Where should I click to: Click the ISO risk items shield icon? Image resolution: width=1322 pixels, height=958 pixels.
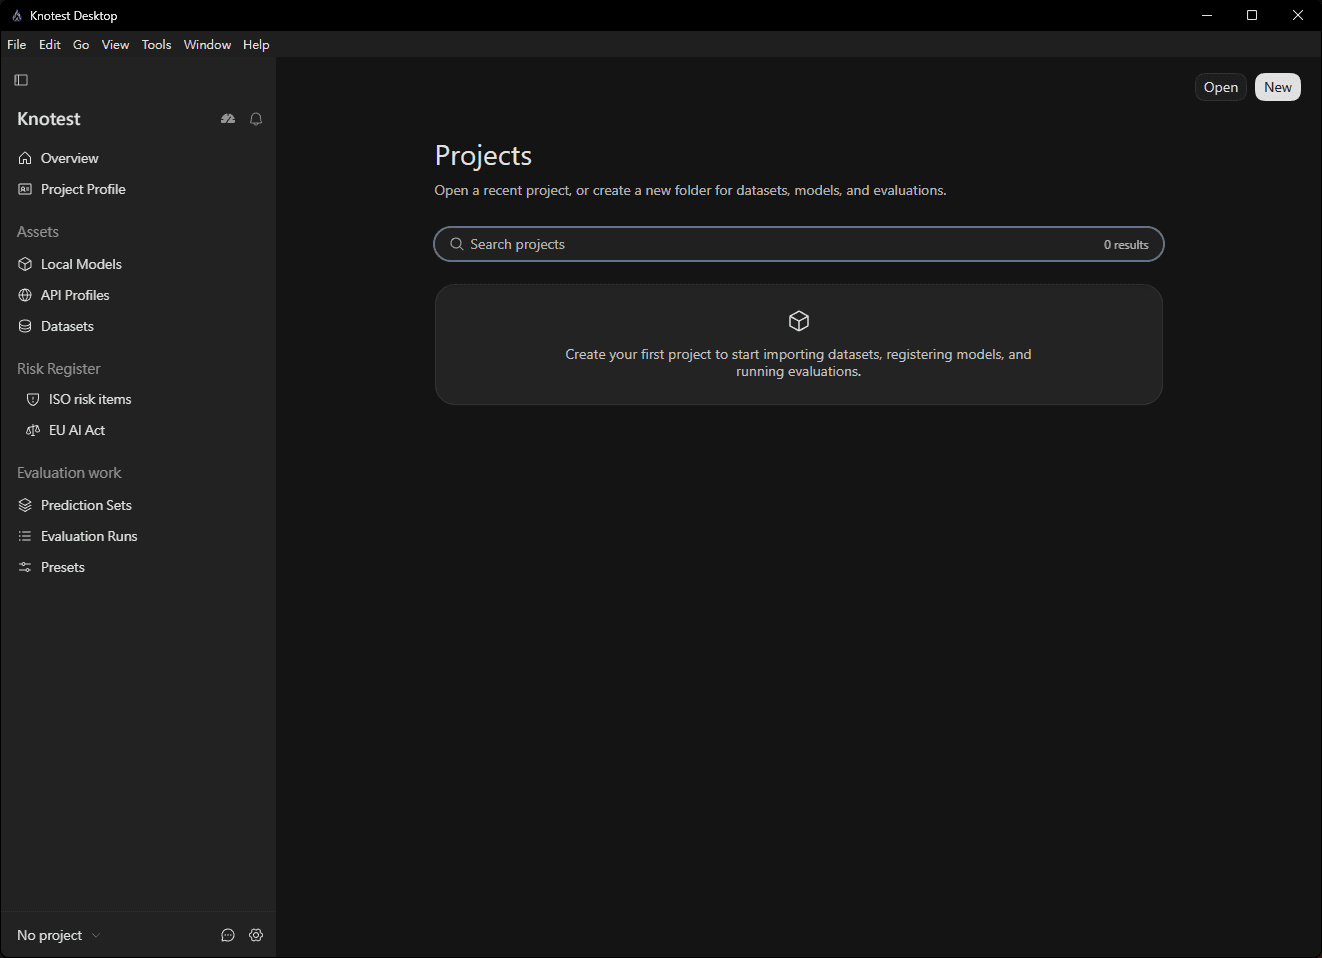tap(33, 399)
